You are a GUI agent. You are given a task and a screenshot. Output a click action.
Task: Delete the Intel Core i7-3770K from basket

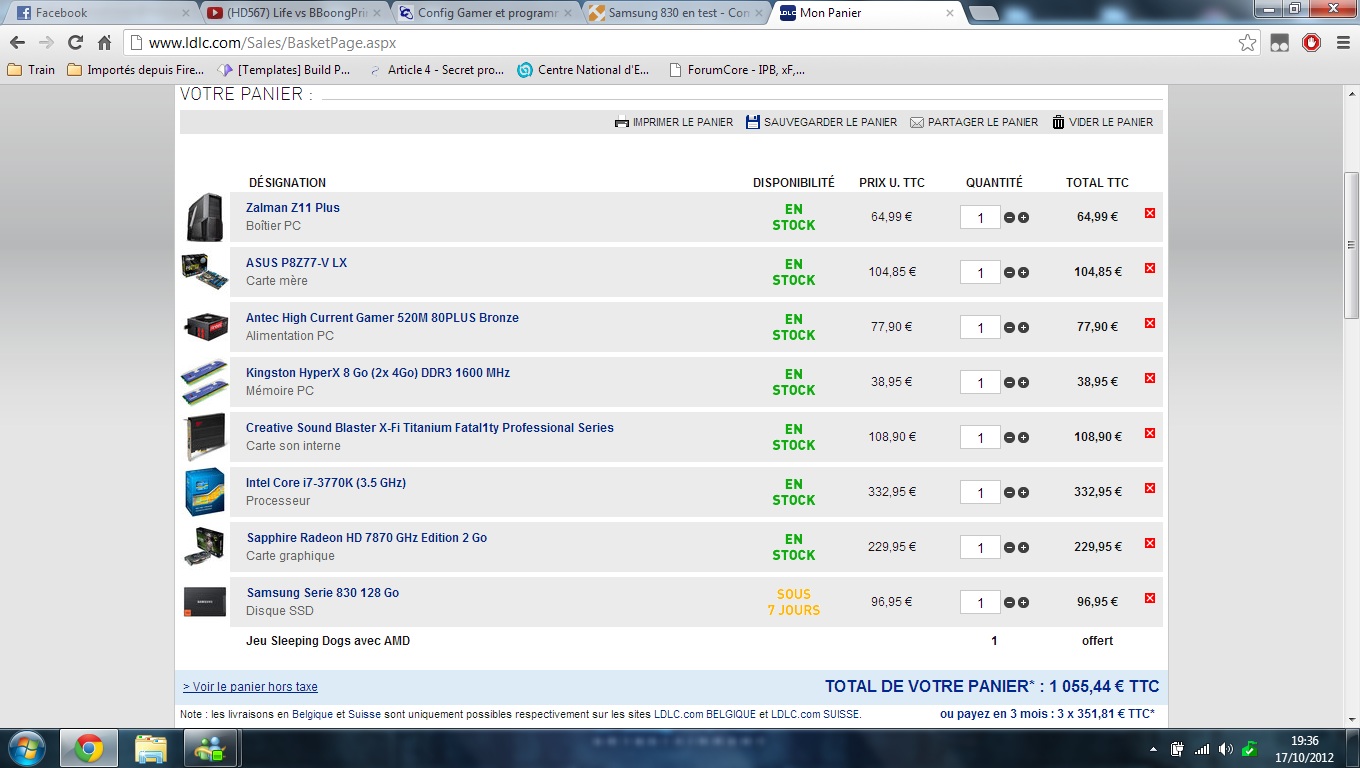(x=1150, y=488)
